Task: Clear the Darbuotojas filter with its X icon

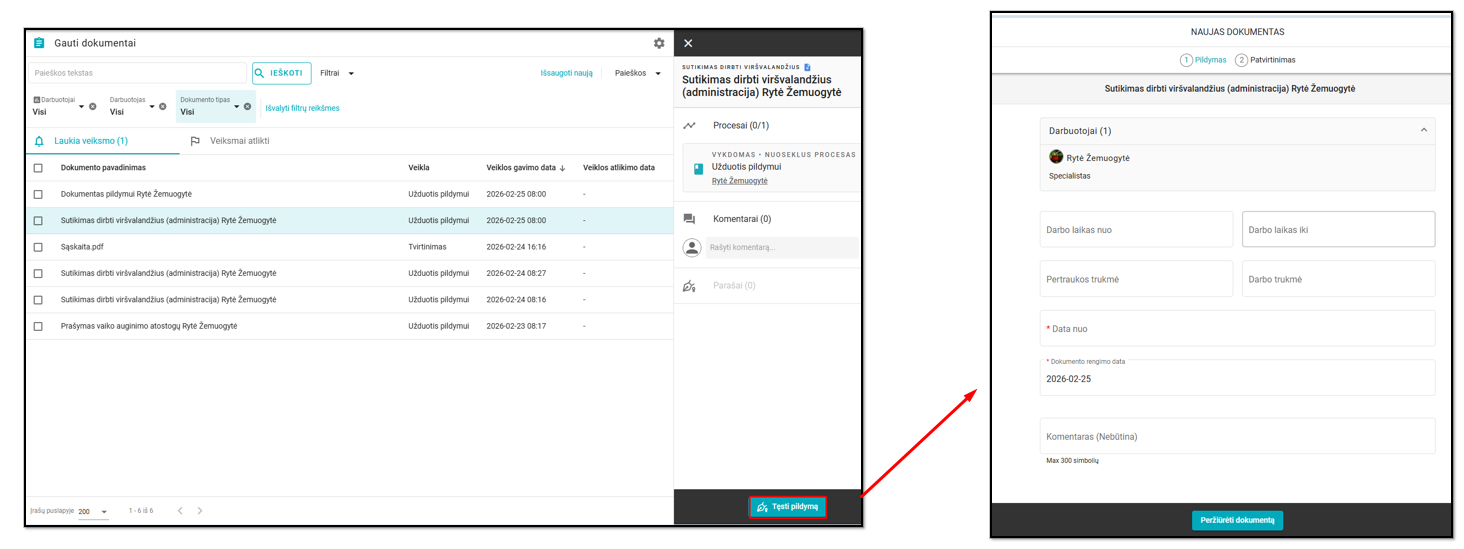Action: point(163,106)
